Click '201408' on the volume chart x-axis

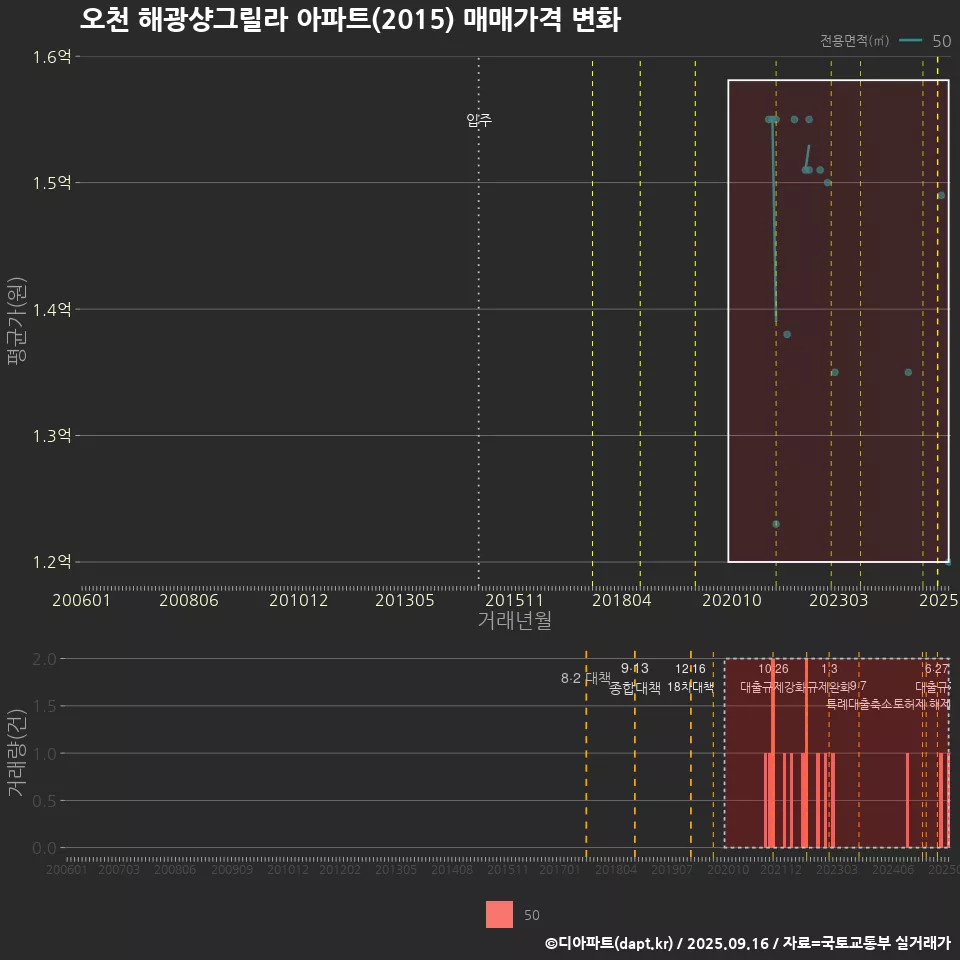click(x=452, y=869)
